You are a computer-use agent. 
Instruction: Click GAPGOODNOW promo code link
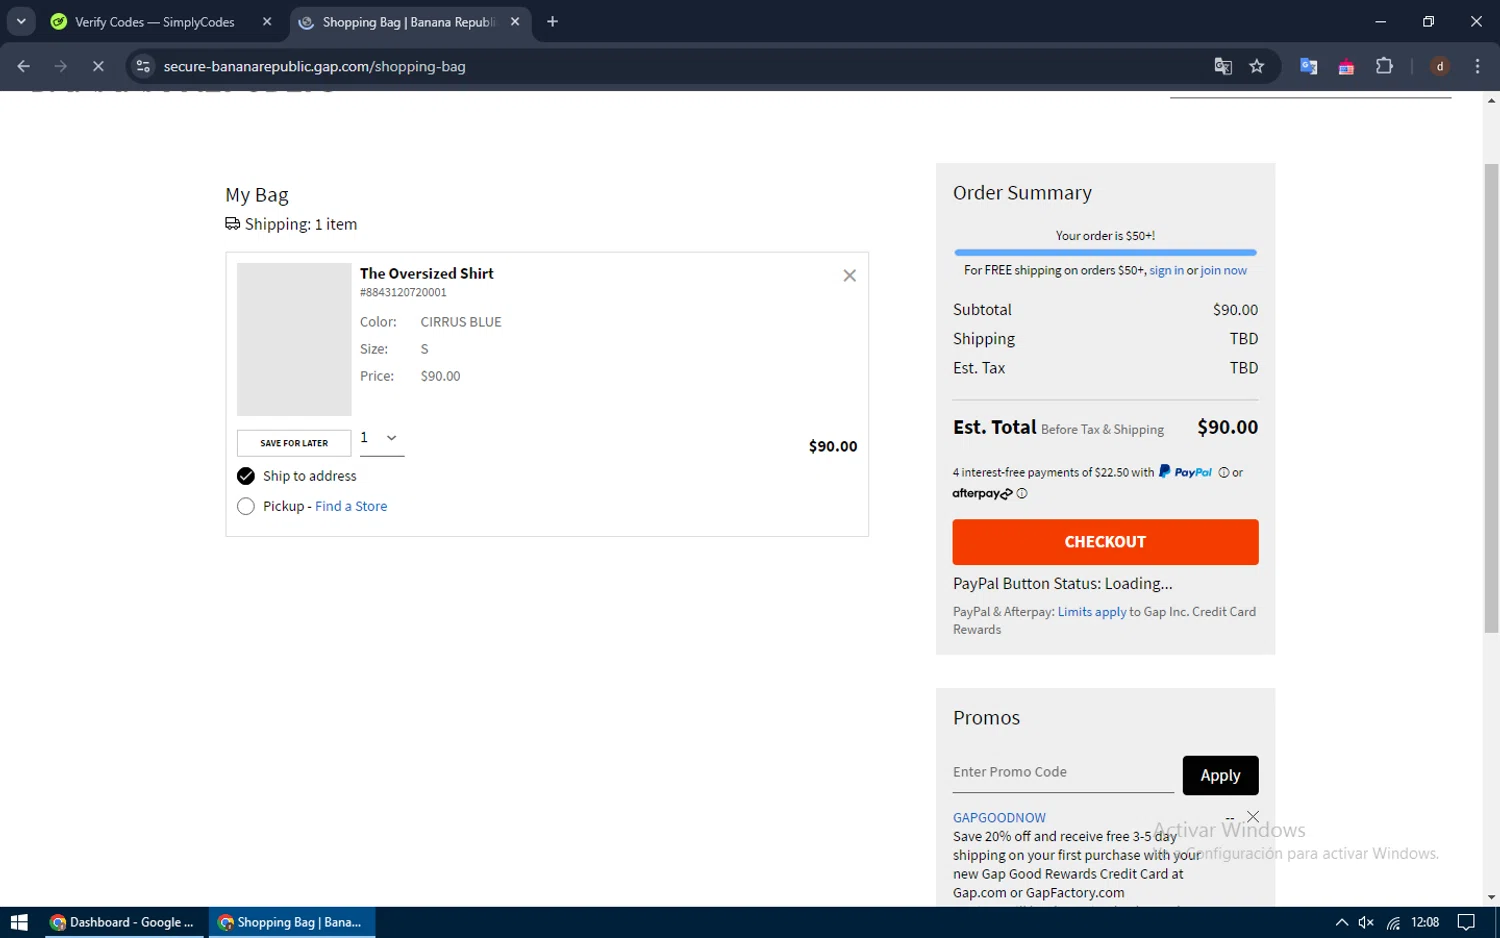999,818
